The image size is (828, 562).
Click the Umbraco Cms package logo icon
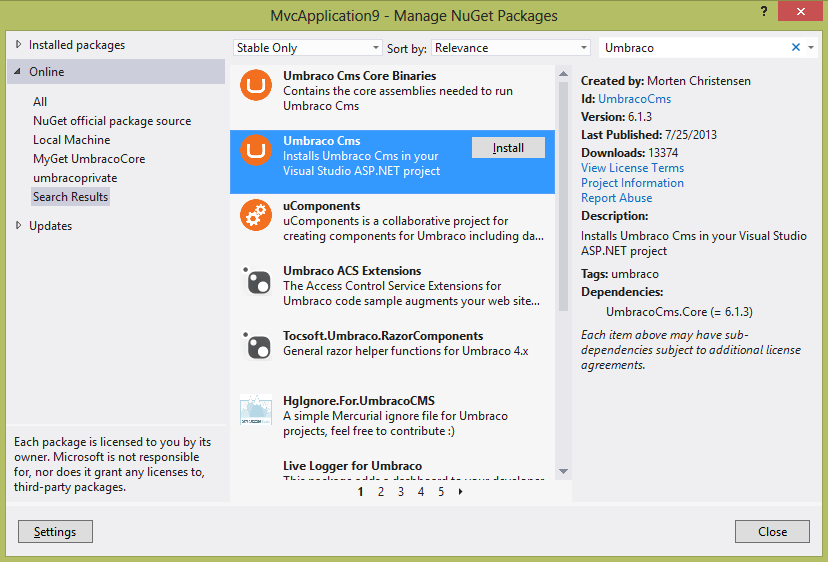[x=256, y=150]
